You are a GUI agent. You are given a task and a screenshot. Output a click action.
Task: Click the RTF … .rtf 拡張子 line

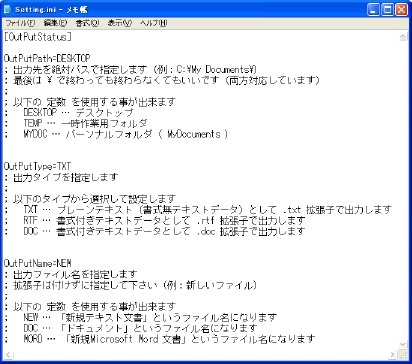pyautogui.click(x=155, y=220)
